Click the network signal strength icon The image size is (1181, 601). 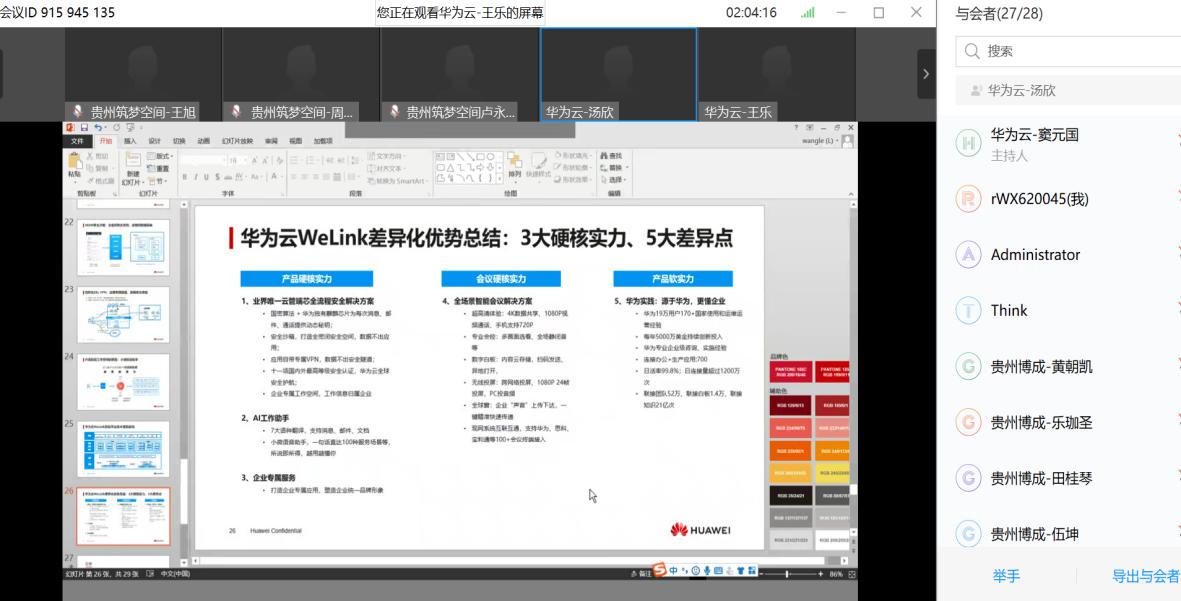[807, 12]
